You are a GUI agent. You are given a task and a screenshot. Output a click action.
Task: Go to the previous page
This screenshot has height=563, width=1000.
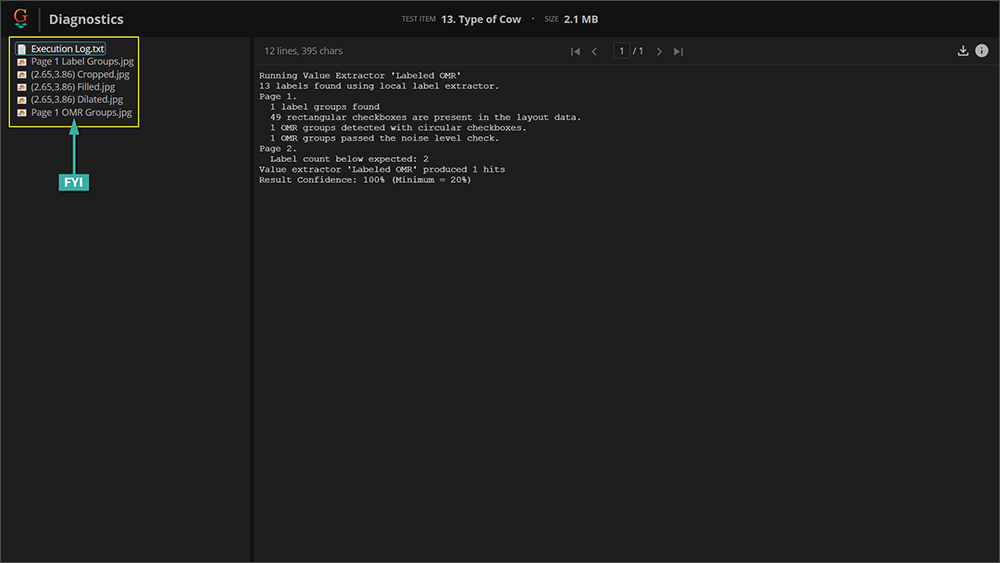595,51
